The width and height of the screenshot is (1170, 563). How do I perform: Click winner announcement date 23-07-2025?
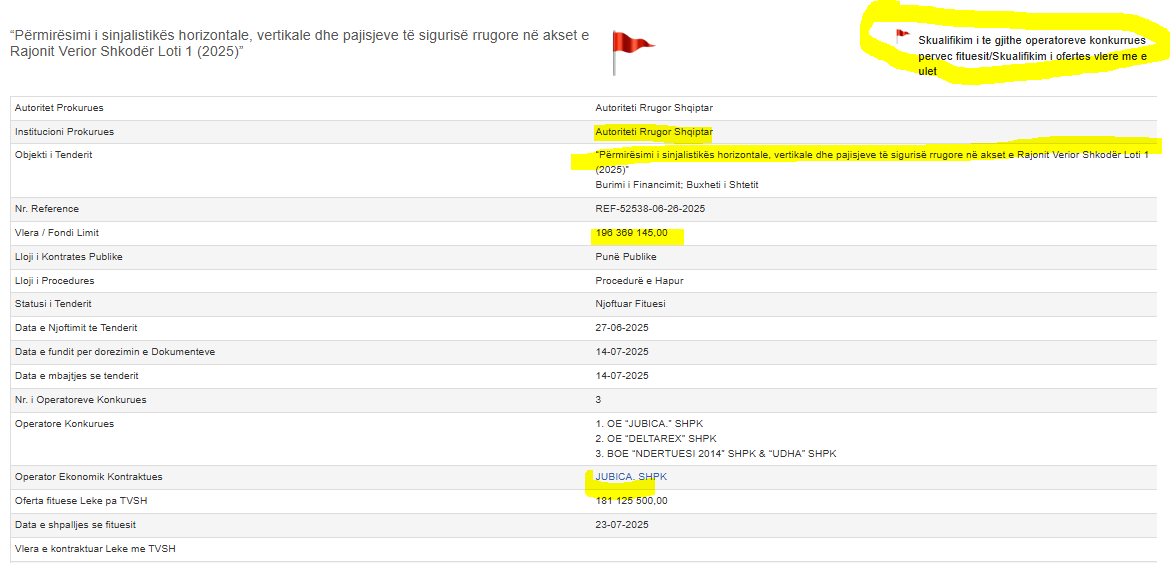(x=622, y=525)
